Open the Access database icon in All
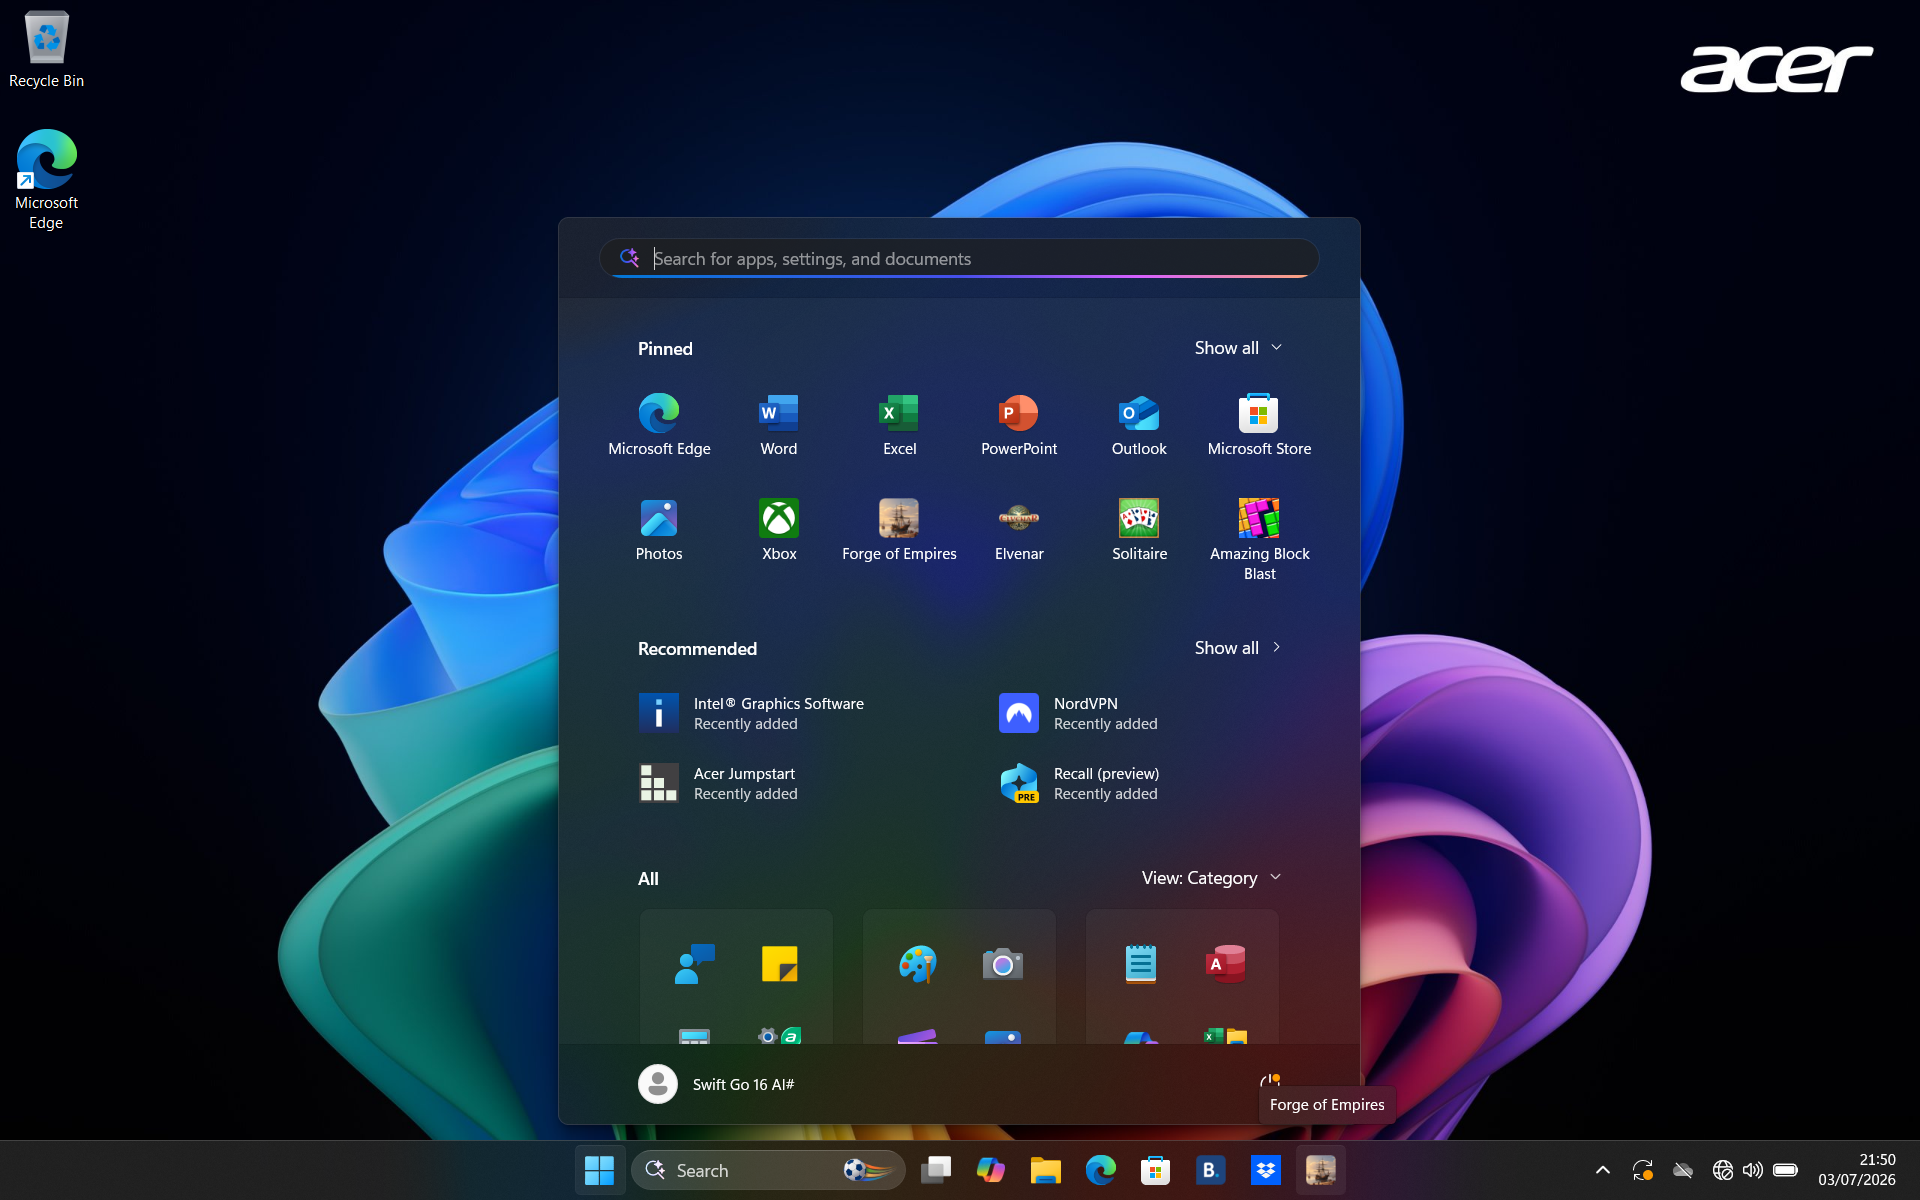The image size is (1920, 1200). [1225, 964]
